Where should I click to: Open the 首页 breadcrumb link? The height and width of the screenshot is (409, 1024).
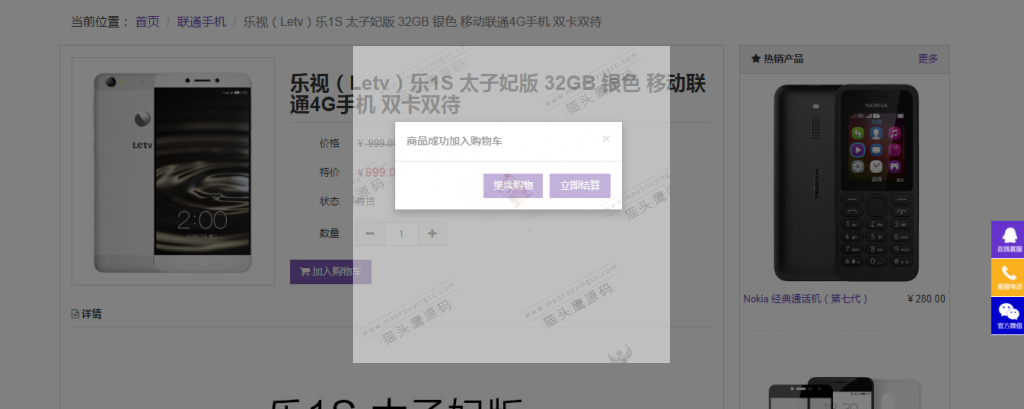pos(147,22)
